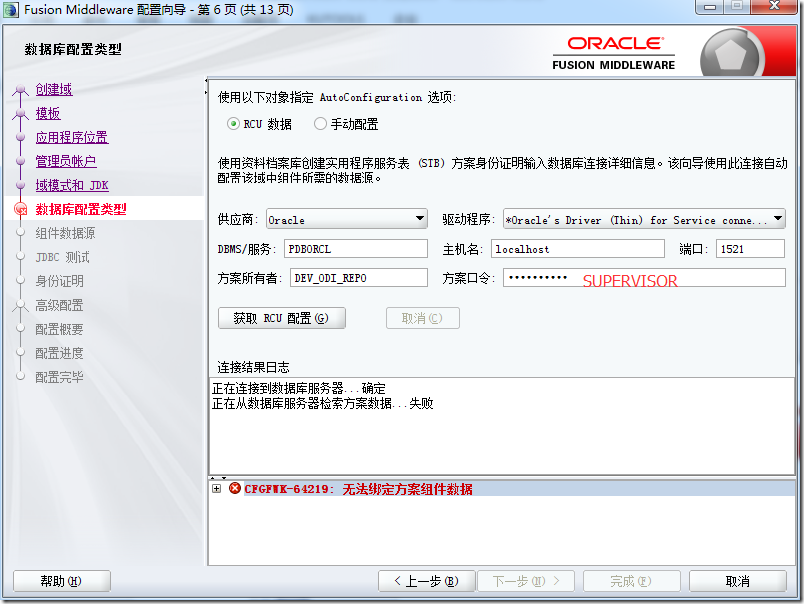The image size is (804, 604).
Task: Click the step bullet icon beside 高级配置
Action: 21,306
